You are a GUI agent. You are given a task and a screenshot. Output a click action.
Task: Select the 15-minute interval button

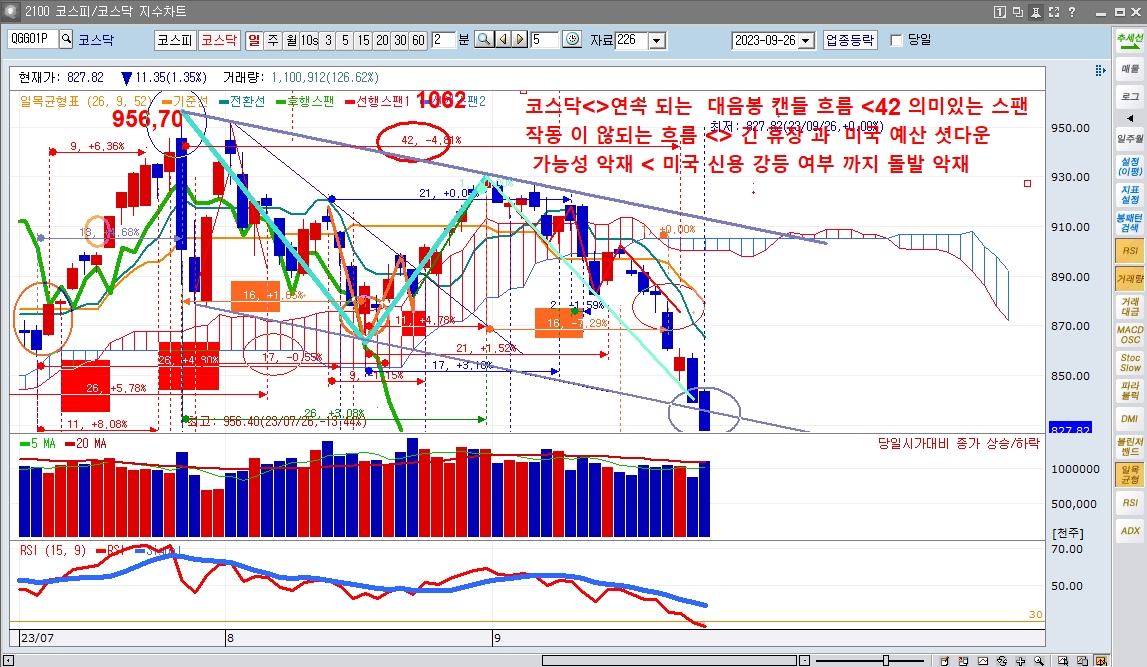[x=364, y=39]
